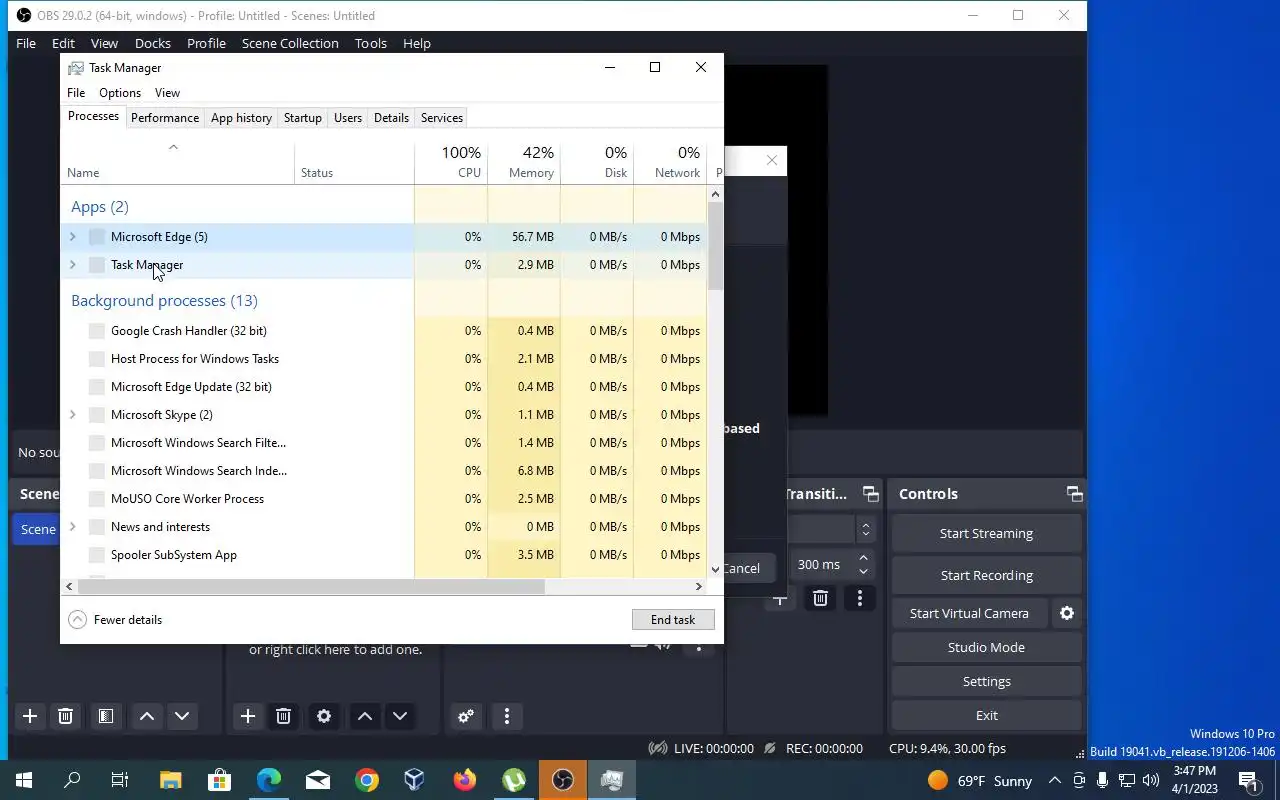The image size is (1280, 800).
Task: Collapse Task Manager with Fewer details
Action: tap(115, 620)
